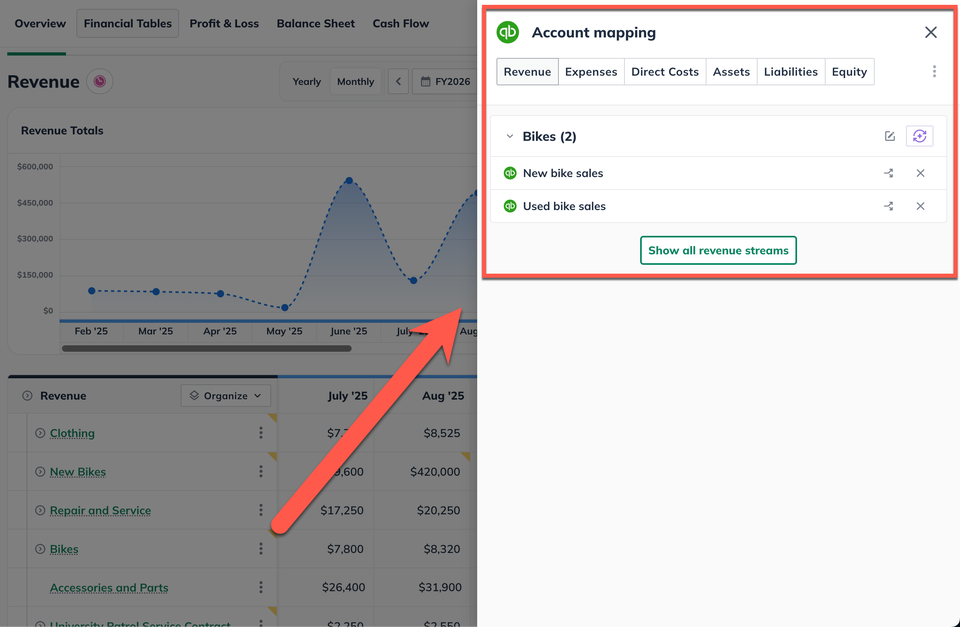Switch chart view to Yearly
Image resolution: width=960 pixels, height=627 pixels.
306,81
